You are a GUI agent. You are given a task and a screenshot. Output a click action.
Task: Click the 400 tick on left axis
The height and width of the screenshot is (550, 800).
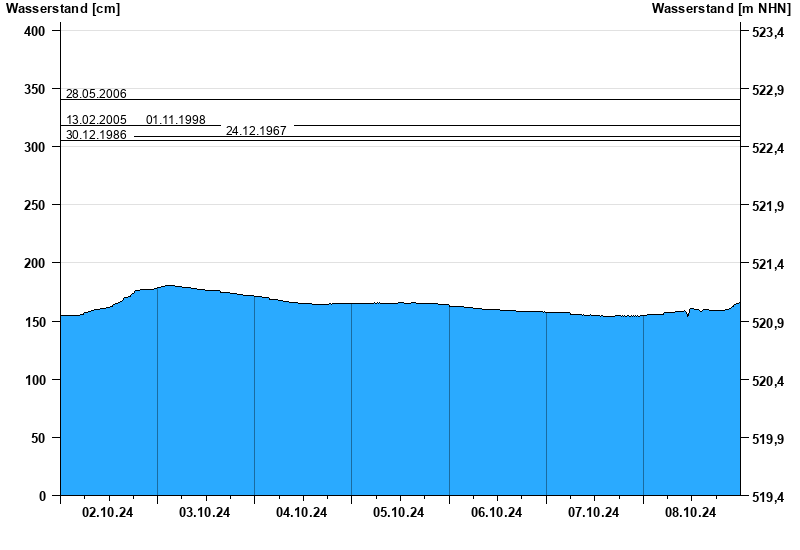[35, 32]
